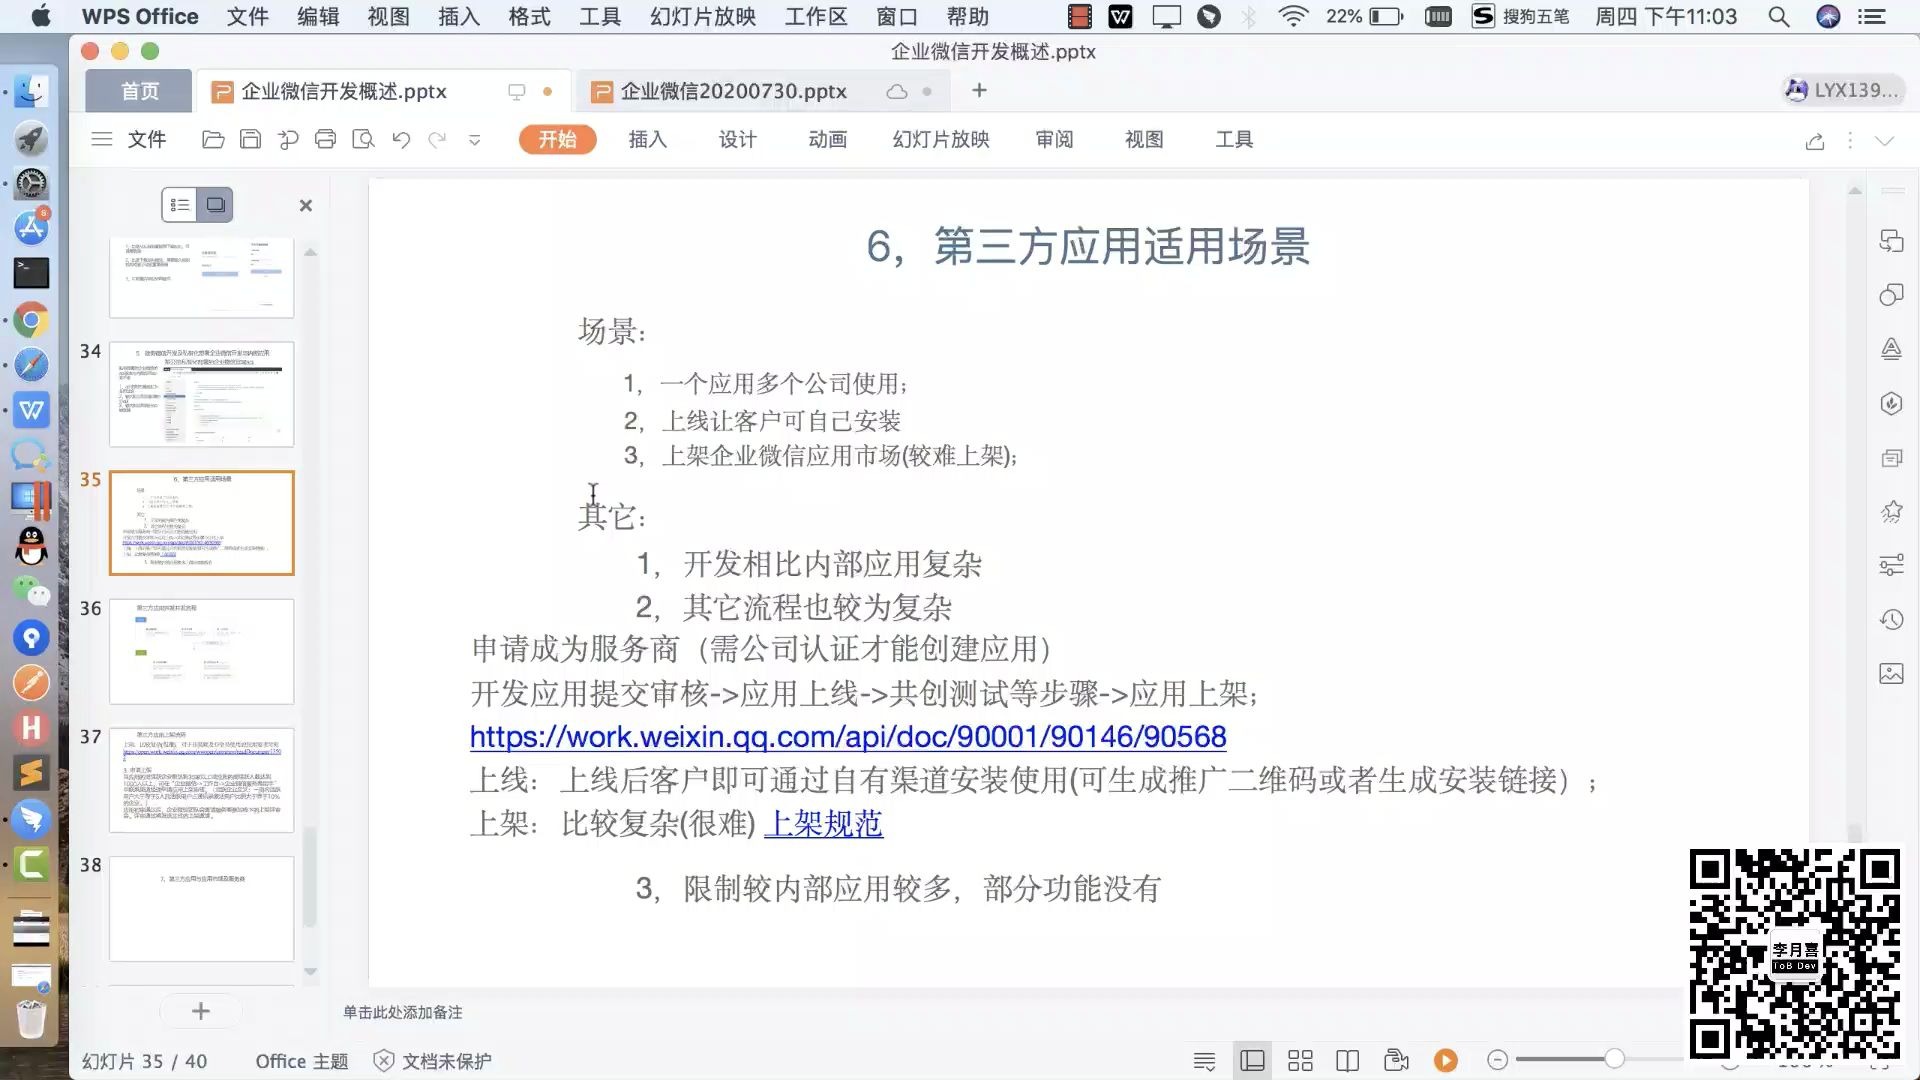This screenshot has height=1080, width=1920.
Task: Open right sidebar slide transition icon
Action: click(x=1891, y=458)
